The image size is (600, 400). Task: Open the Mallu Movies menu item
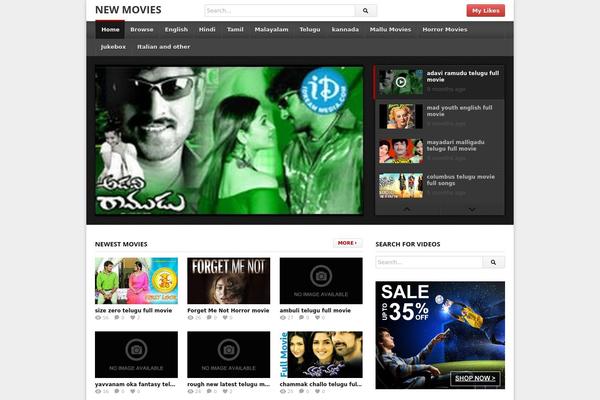390,30
